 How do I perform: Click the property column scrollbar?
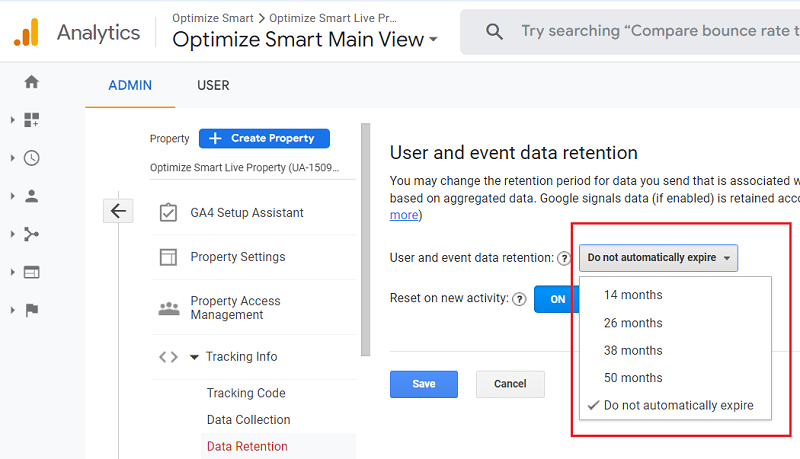[x=365, y=240]
